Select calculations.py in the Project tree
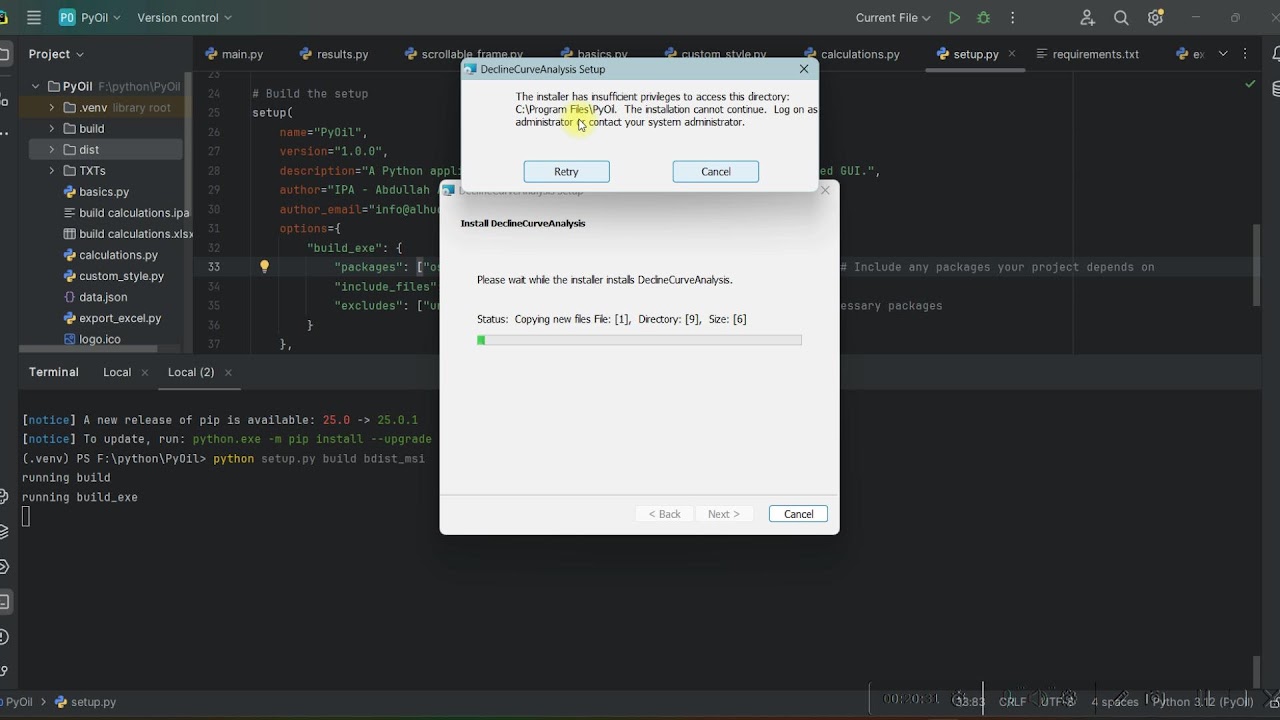The width and height of the screenshot is (1280, 720). (x=110, y=254)
